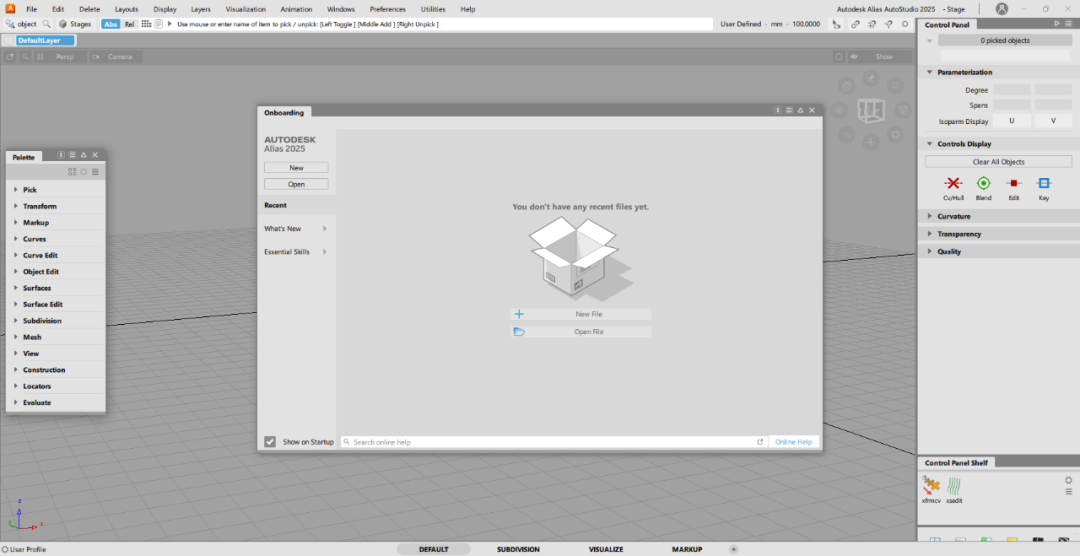Toggle the Cv/Hull controls display icon
The image size is (1080, 556).
(x=953, y=184)
